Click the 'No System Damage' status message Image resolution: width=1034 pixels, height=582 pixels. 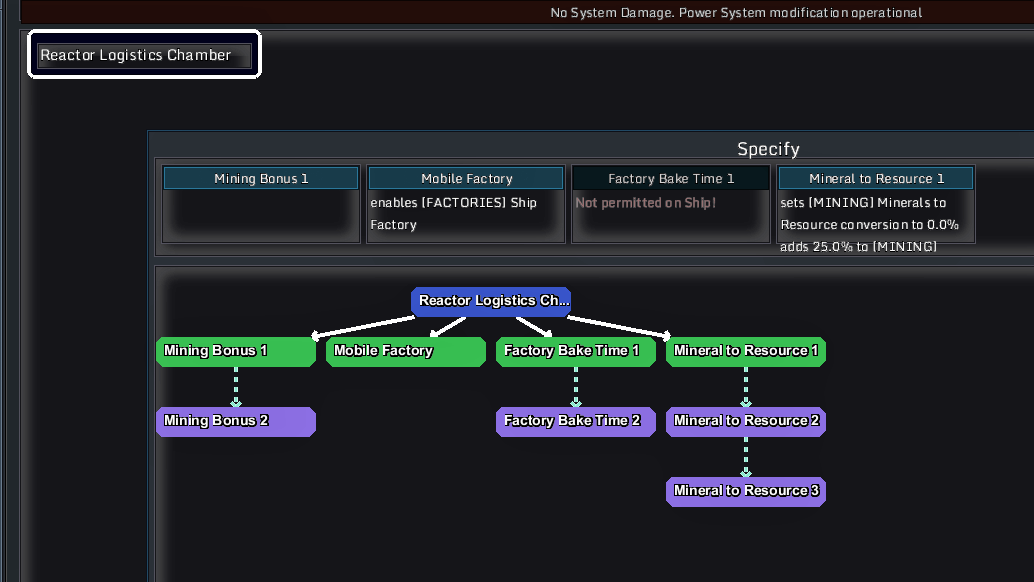[736, 12]
